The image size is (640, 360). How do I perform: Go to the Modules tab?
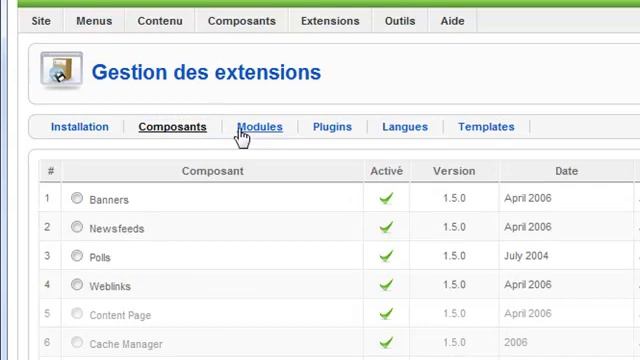(260, 127)
